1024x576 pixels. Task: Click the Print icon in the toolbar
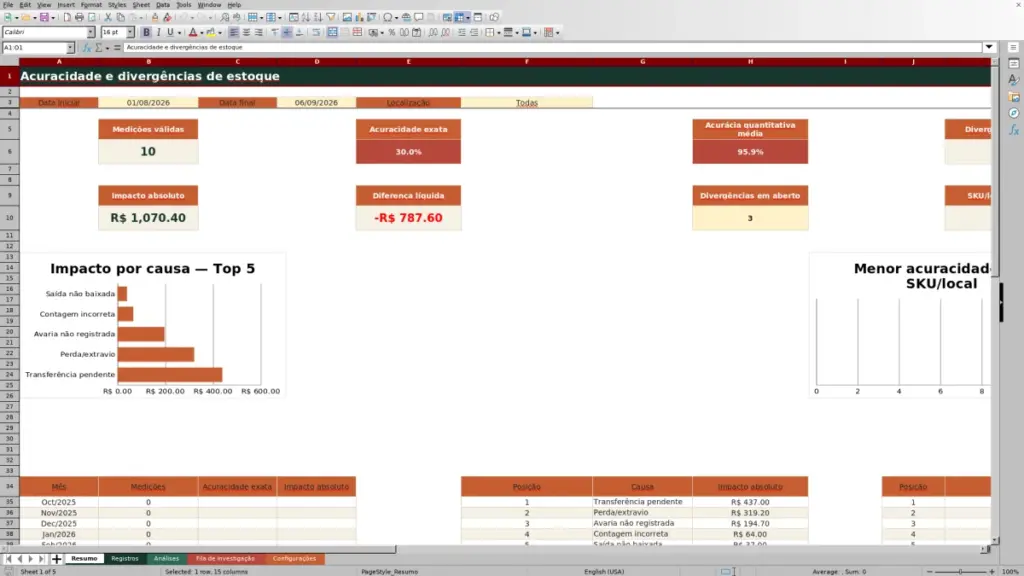click(79, 18)
